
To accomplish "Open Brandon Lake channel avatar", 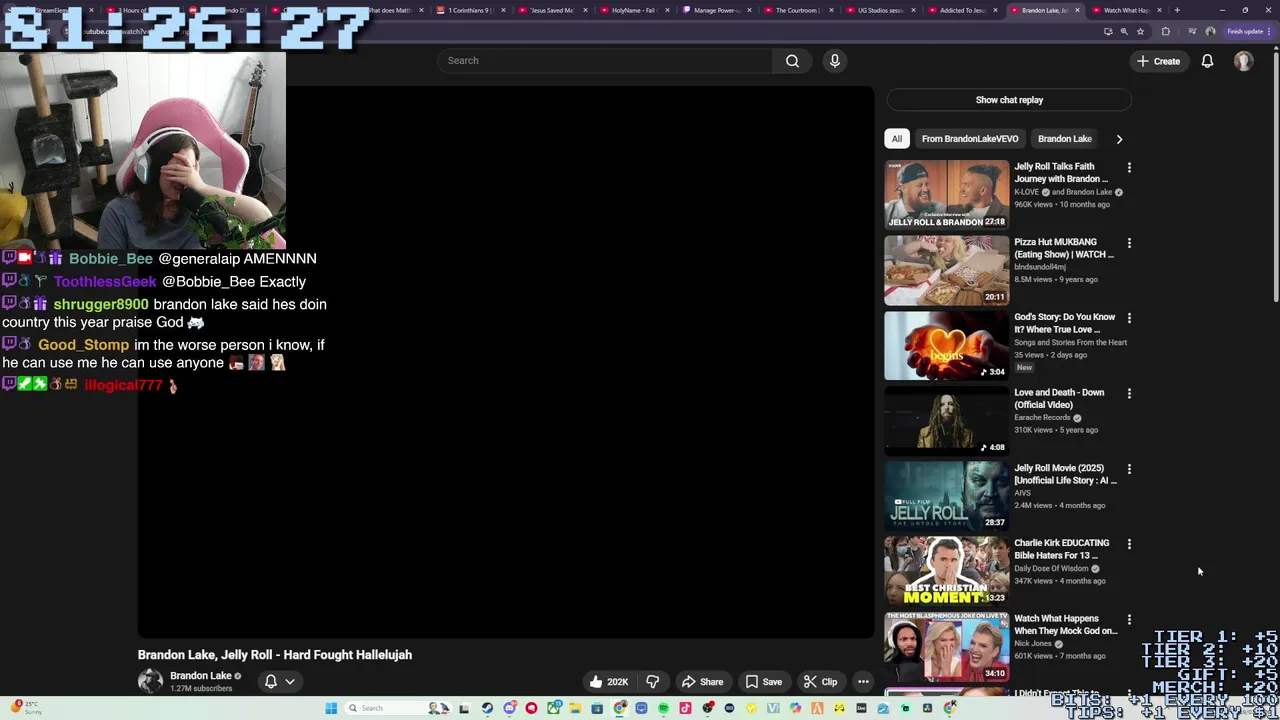I will 150,682.
